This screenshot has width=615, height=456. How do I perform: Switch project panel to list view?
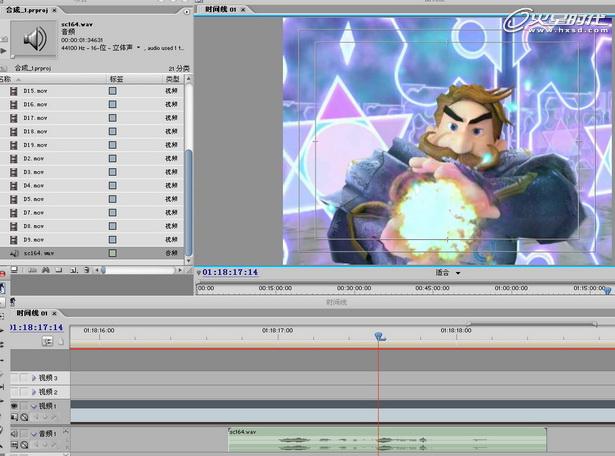(15, 270)
